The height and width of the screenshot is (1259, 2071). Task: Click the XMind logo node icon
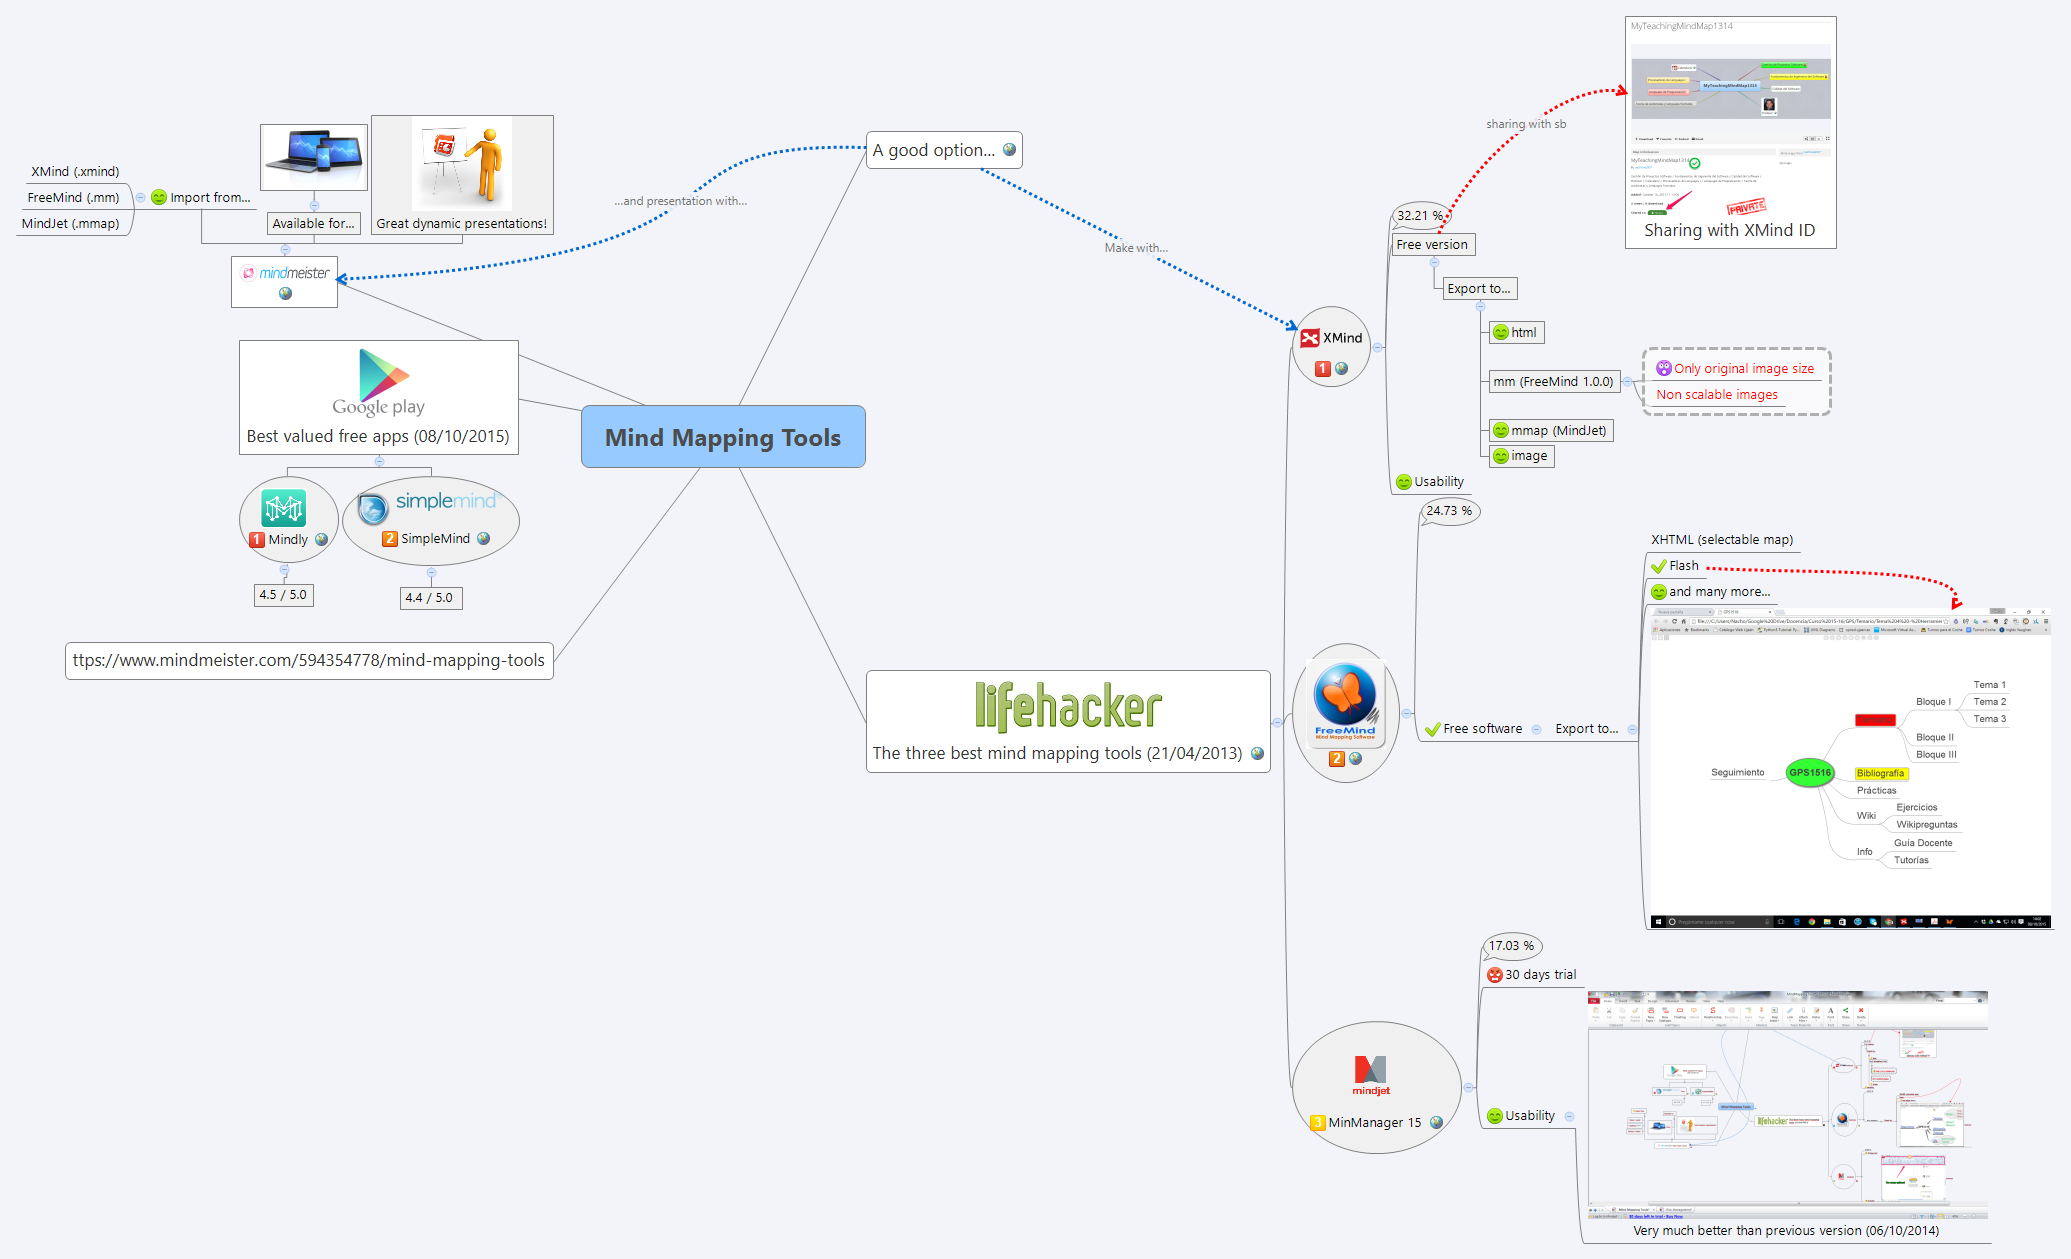1311,338
